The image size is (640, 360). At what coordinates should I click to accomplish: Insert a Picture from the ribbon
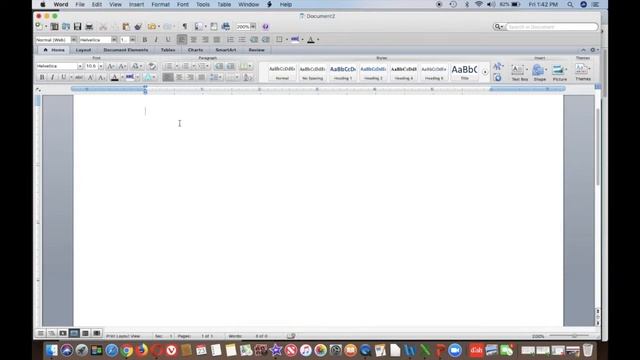(x=560, y=72)
